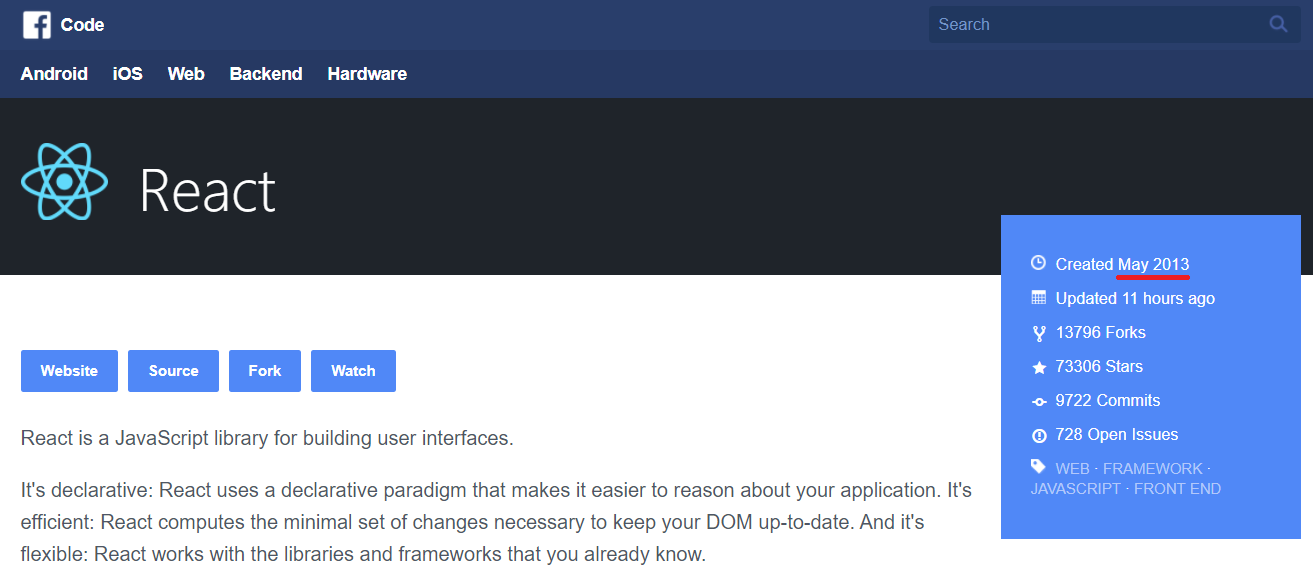Open the Android category
Screen dimensions: 1313x574
(54, 74)
